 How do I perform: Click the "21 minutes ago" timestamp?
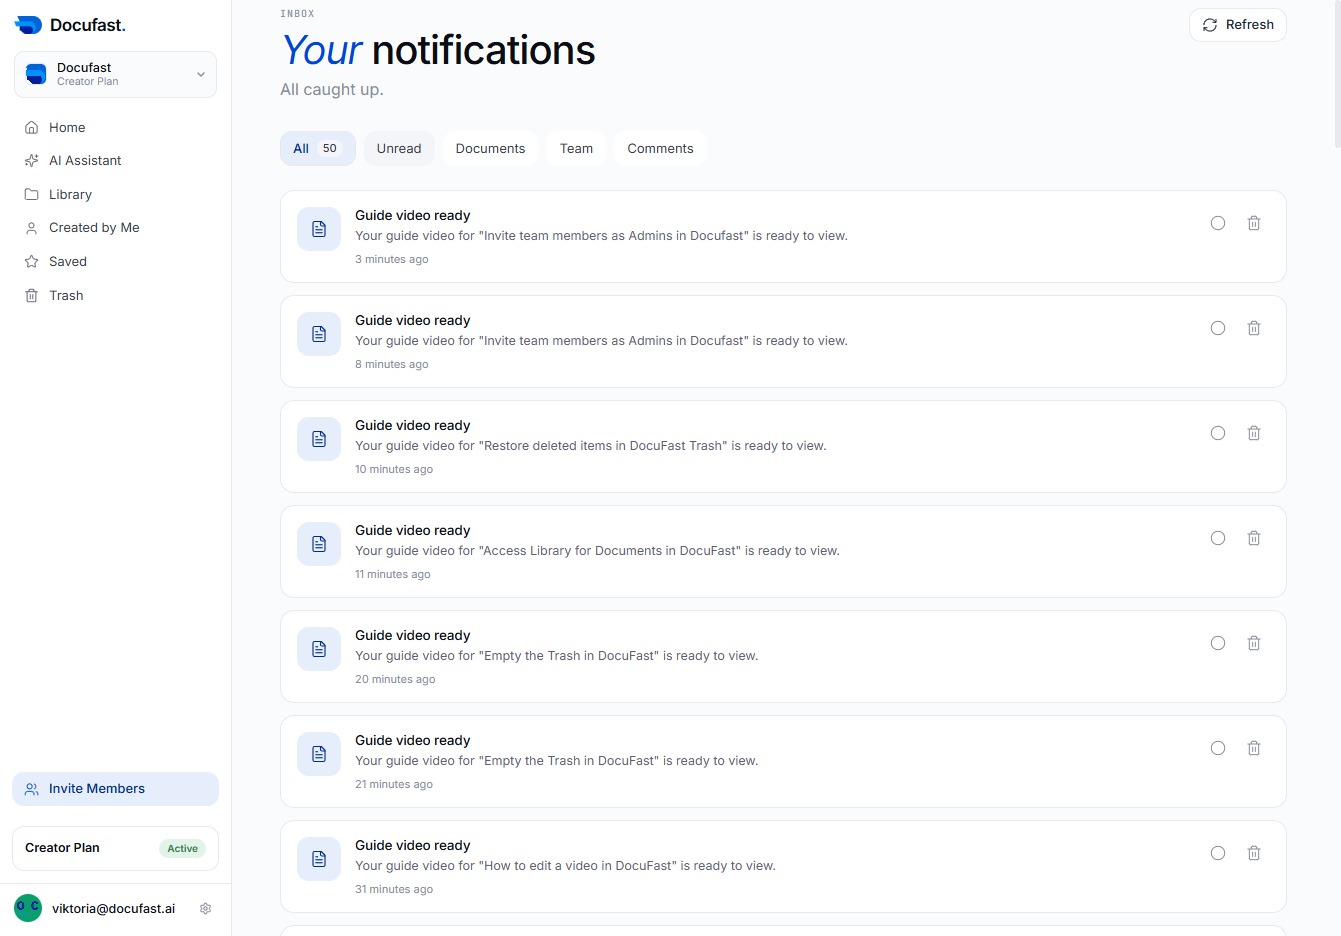pyautogui.click(x=394, y=785)
